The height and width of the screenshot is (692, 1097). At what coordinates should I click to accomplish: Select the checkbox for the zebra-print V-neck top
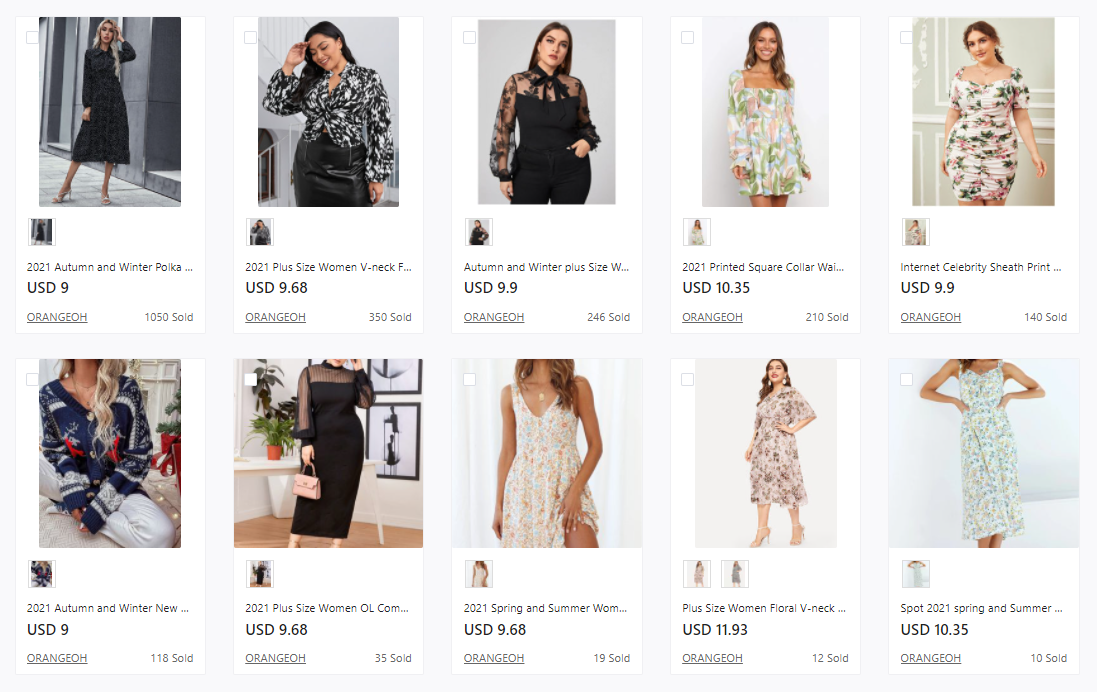click(250, 38)
